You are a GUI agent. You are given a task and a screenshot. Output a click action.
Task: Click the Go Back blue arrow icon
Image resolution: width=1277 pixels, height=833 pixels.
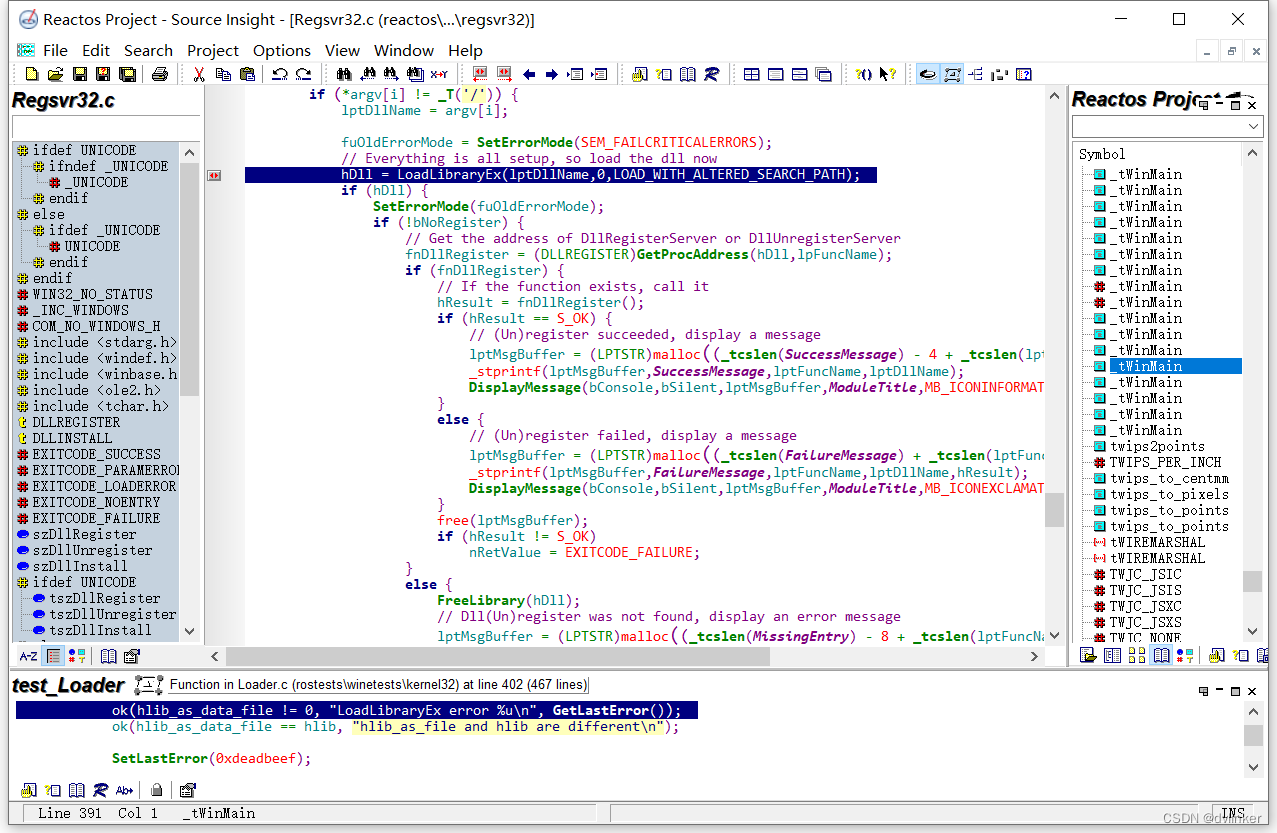pyautogui.click(x=528, y=74)
